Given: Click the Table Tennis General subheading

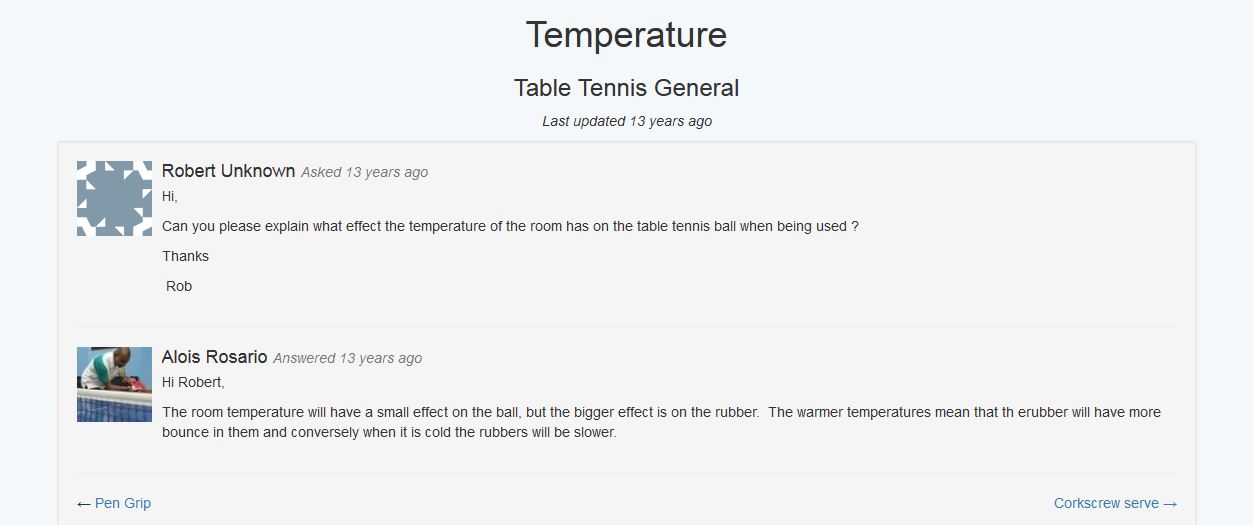Looking at the screenshot, I should pos(626,88).
